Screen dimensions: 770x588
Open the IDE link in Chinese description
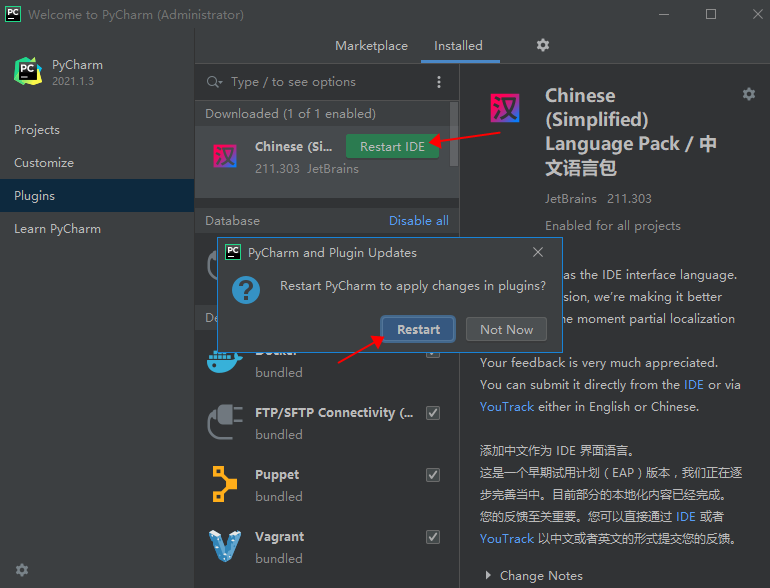[x=686, y=517]
